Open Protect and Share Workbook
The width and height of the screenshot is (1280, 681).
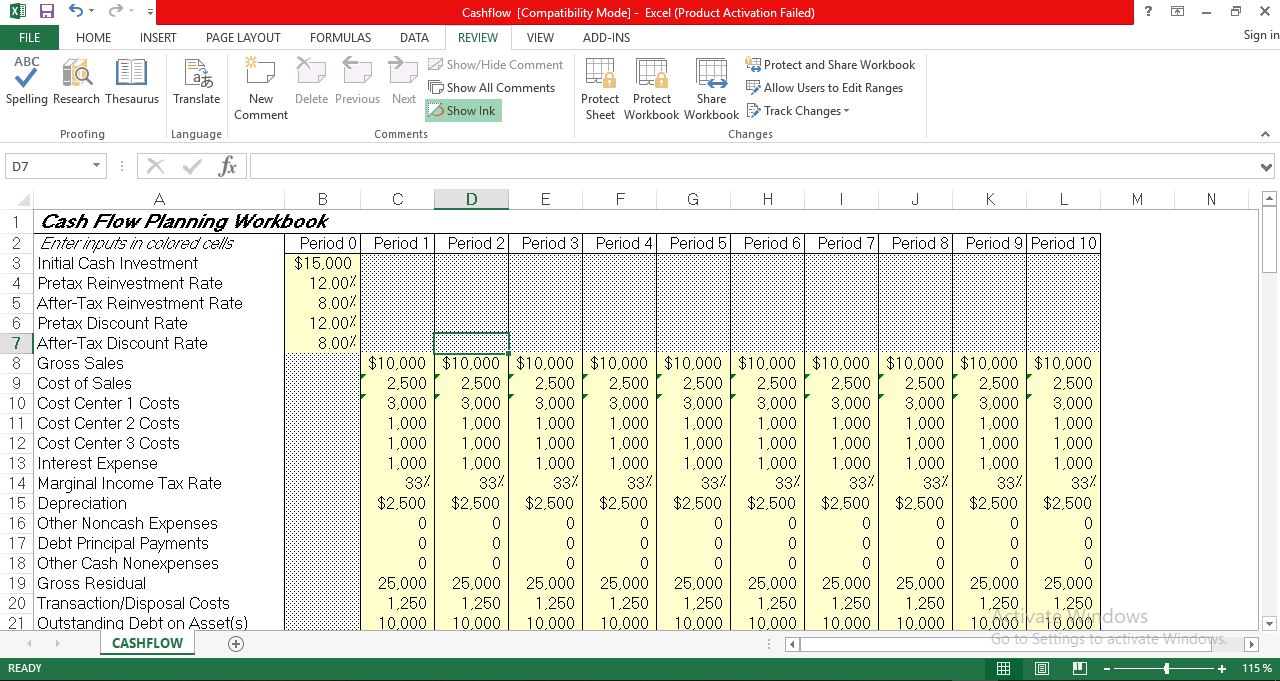[830, 64]
